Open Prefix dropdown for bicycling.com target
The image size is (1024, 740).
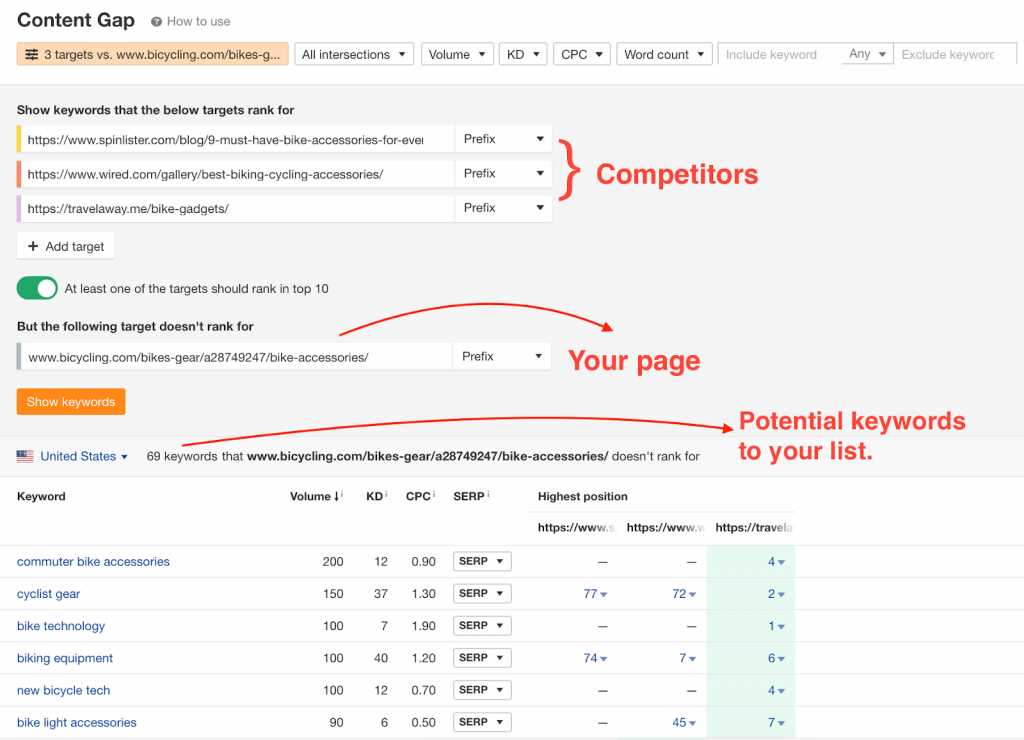502,357
